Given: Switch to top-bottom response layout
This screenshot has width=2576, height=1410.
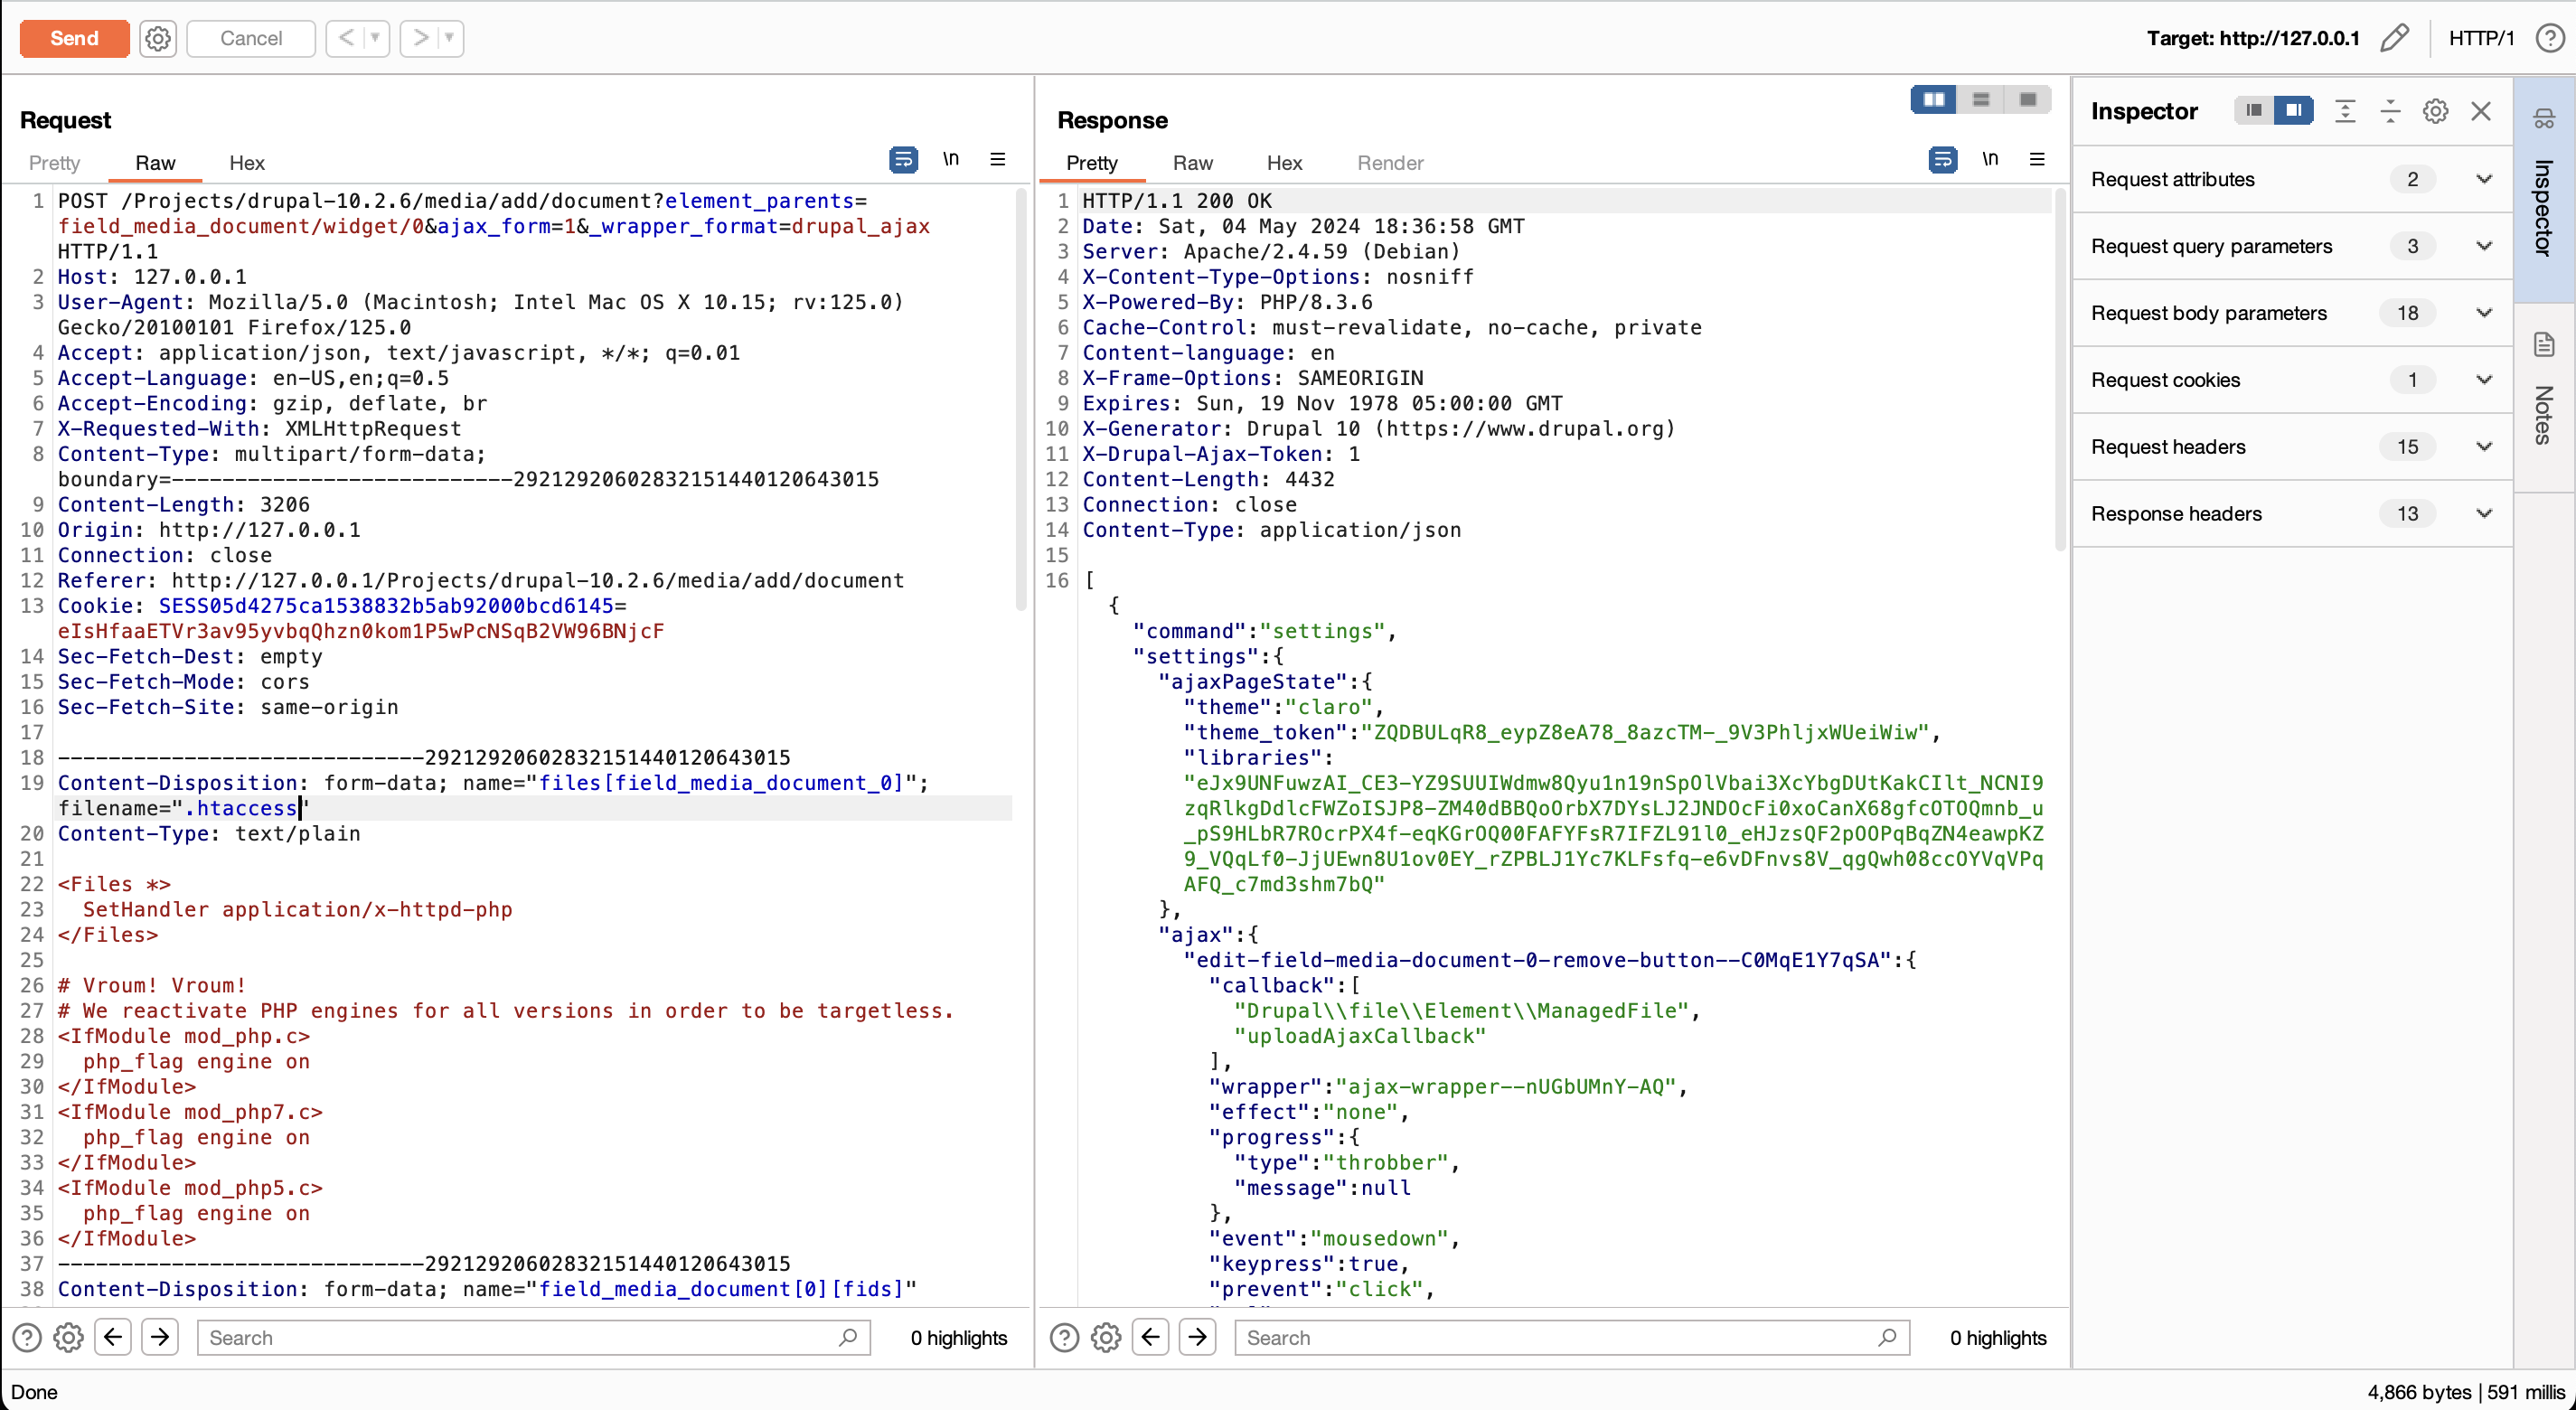Looking at the screenshot, I should 1980,99.
